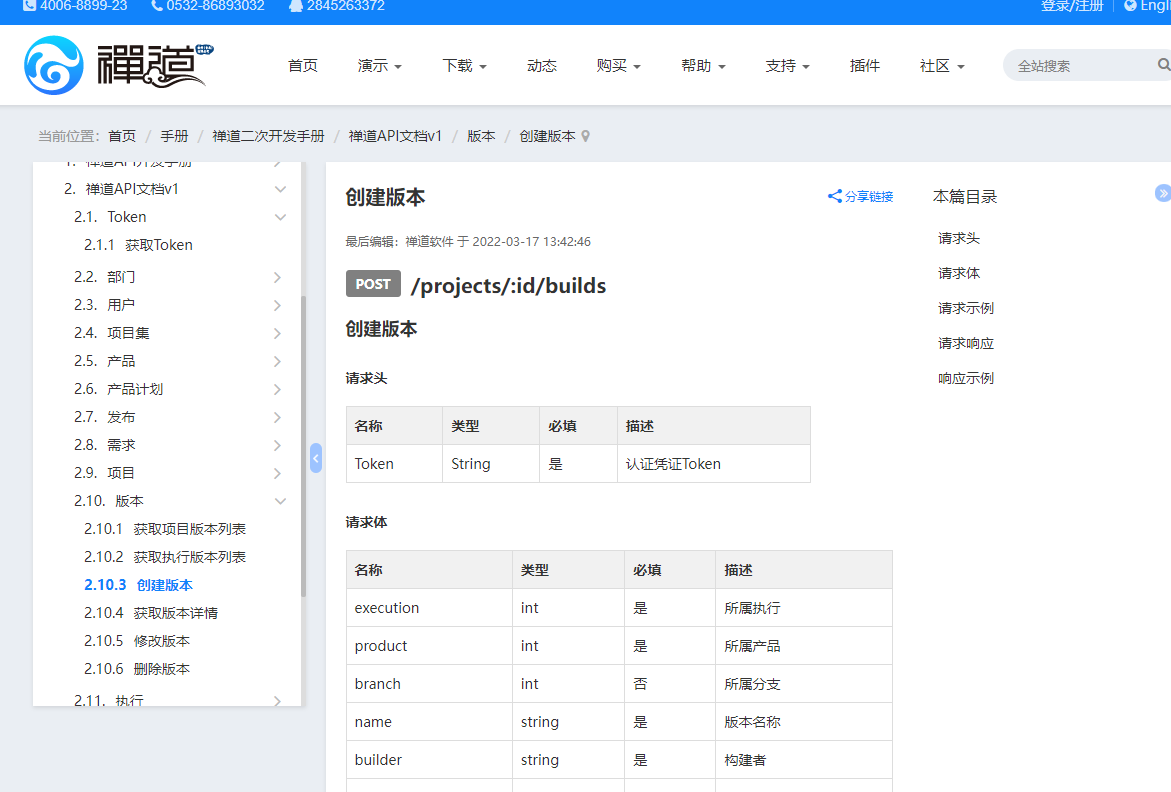Open the 动态 menu item
The width and height of the screenshot is (1171, 792).
541,66
